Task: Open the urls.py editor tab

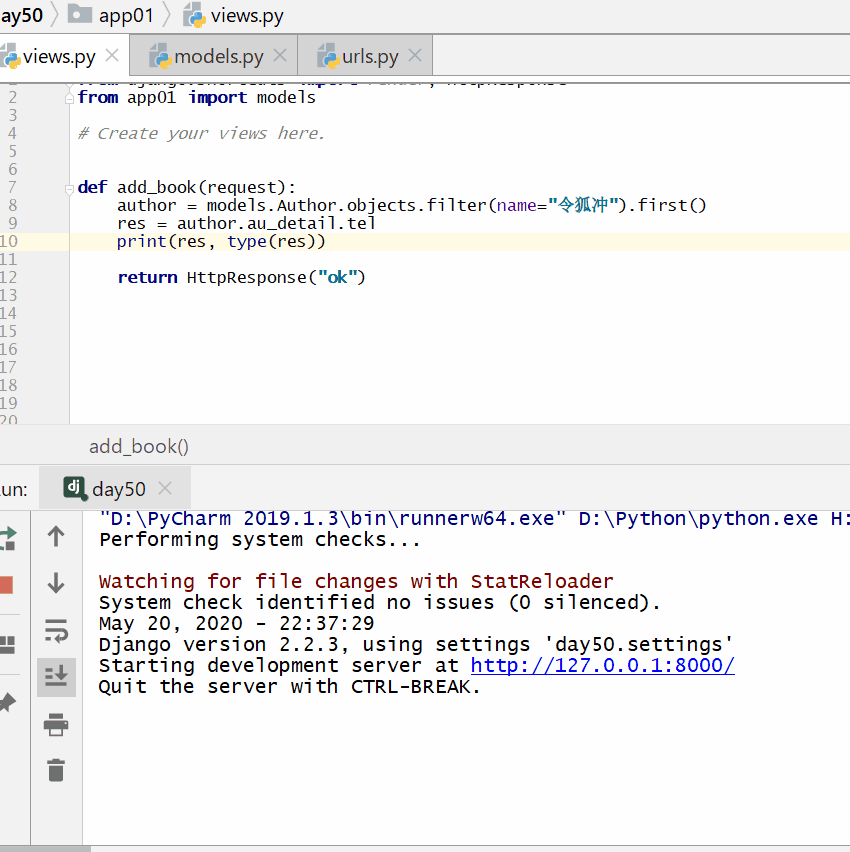Action: 360,57
